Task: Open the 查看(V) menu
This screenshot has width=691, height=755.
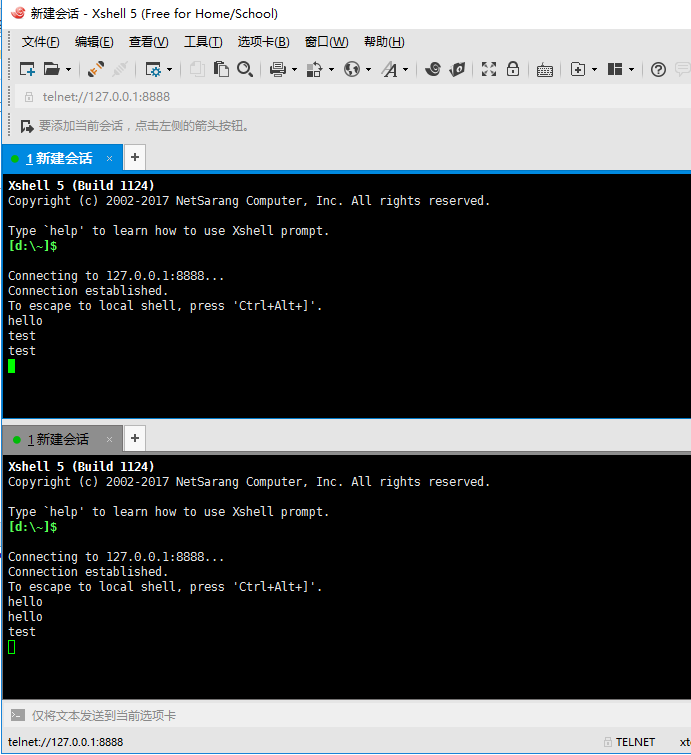Action: pos(148,42)
